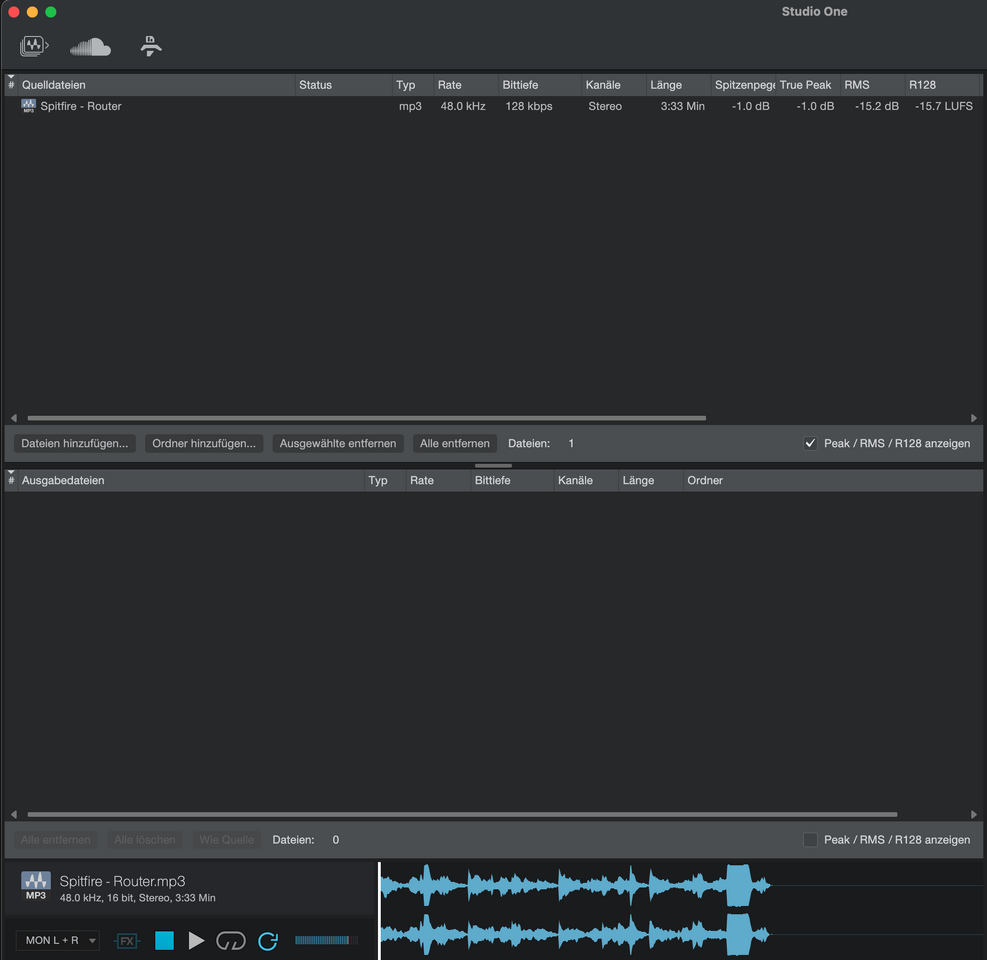Click source list scroll right arrow

click(974, 418)
